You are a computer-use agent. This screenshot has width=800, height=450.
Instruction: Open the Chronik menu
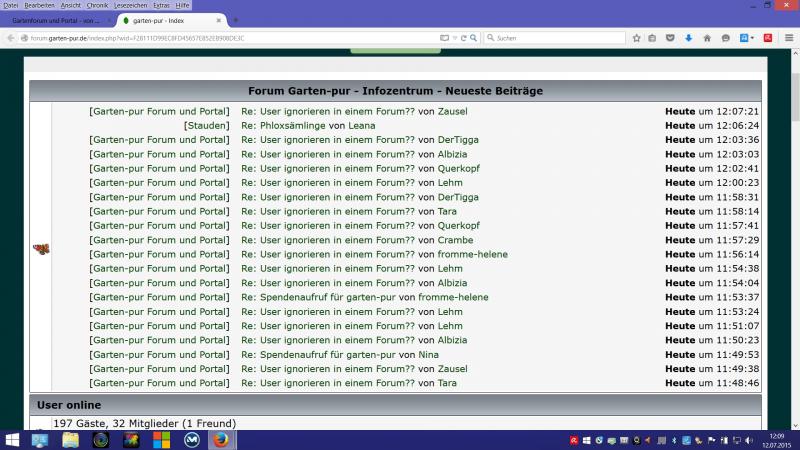point(97,5)
